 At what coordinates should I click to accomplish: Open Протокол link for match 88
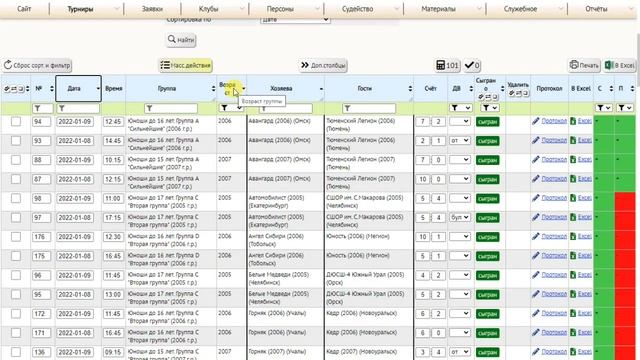click(x=554, y=159)
